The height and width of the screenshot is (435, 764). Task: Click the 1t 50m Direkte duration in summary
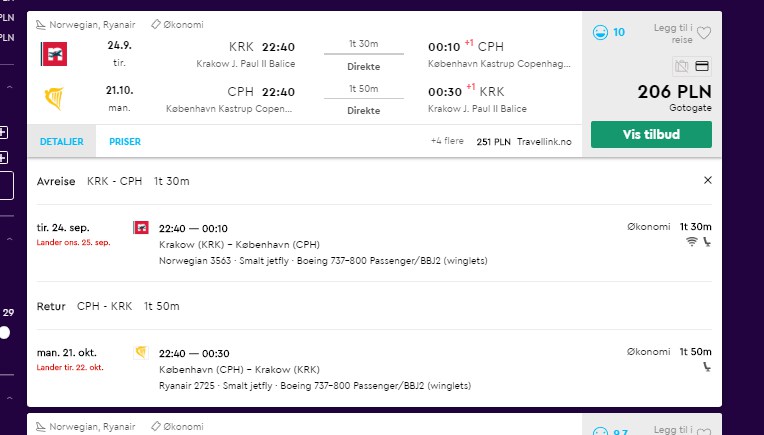pyautogui.click(x=364, y=99)
